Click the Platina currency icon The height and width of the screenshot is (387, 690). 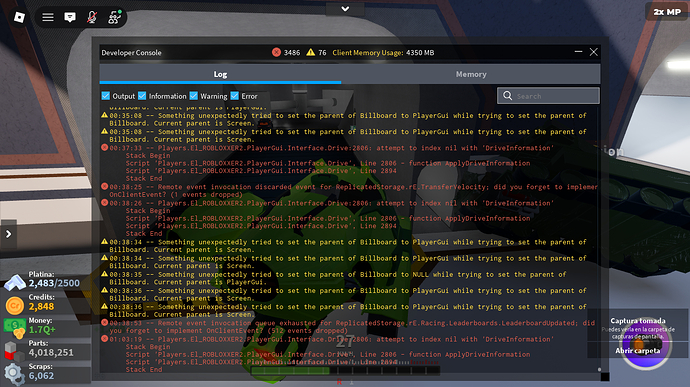15,282
